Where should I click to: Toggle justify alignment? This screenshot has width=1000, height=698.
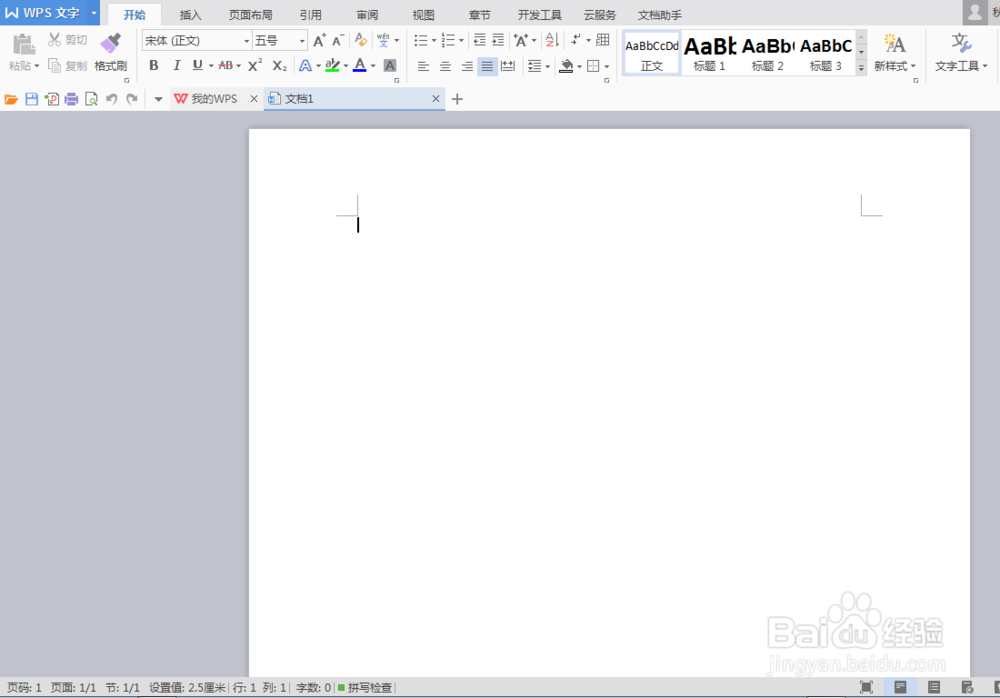pyautogui.click(x=487, y=66)
